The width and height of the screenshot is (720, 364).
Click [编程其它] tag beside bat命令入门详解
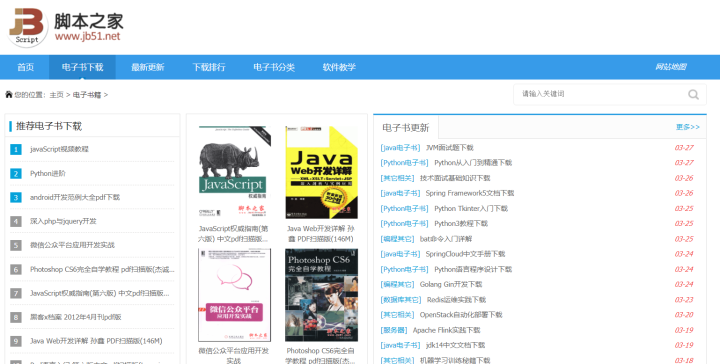(397, 239)
